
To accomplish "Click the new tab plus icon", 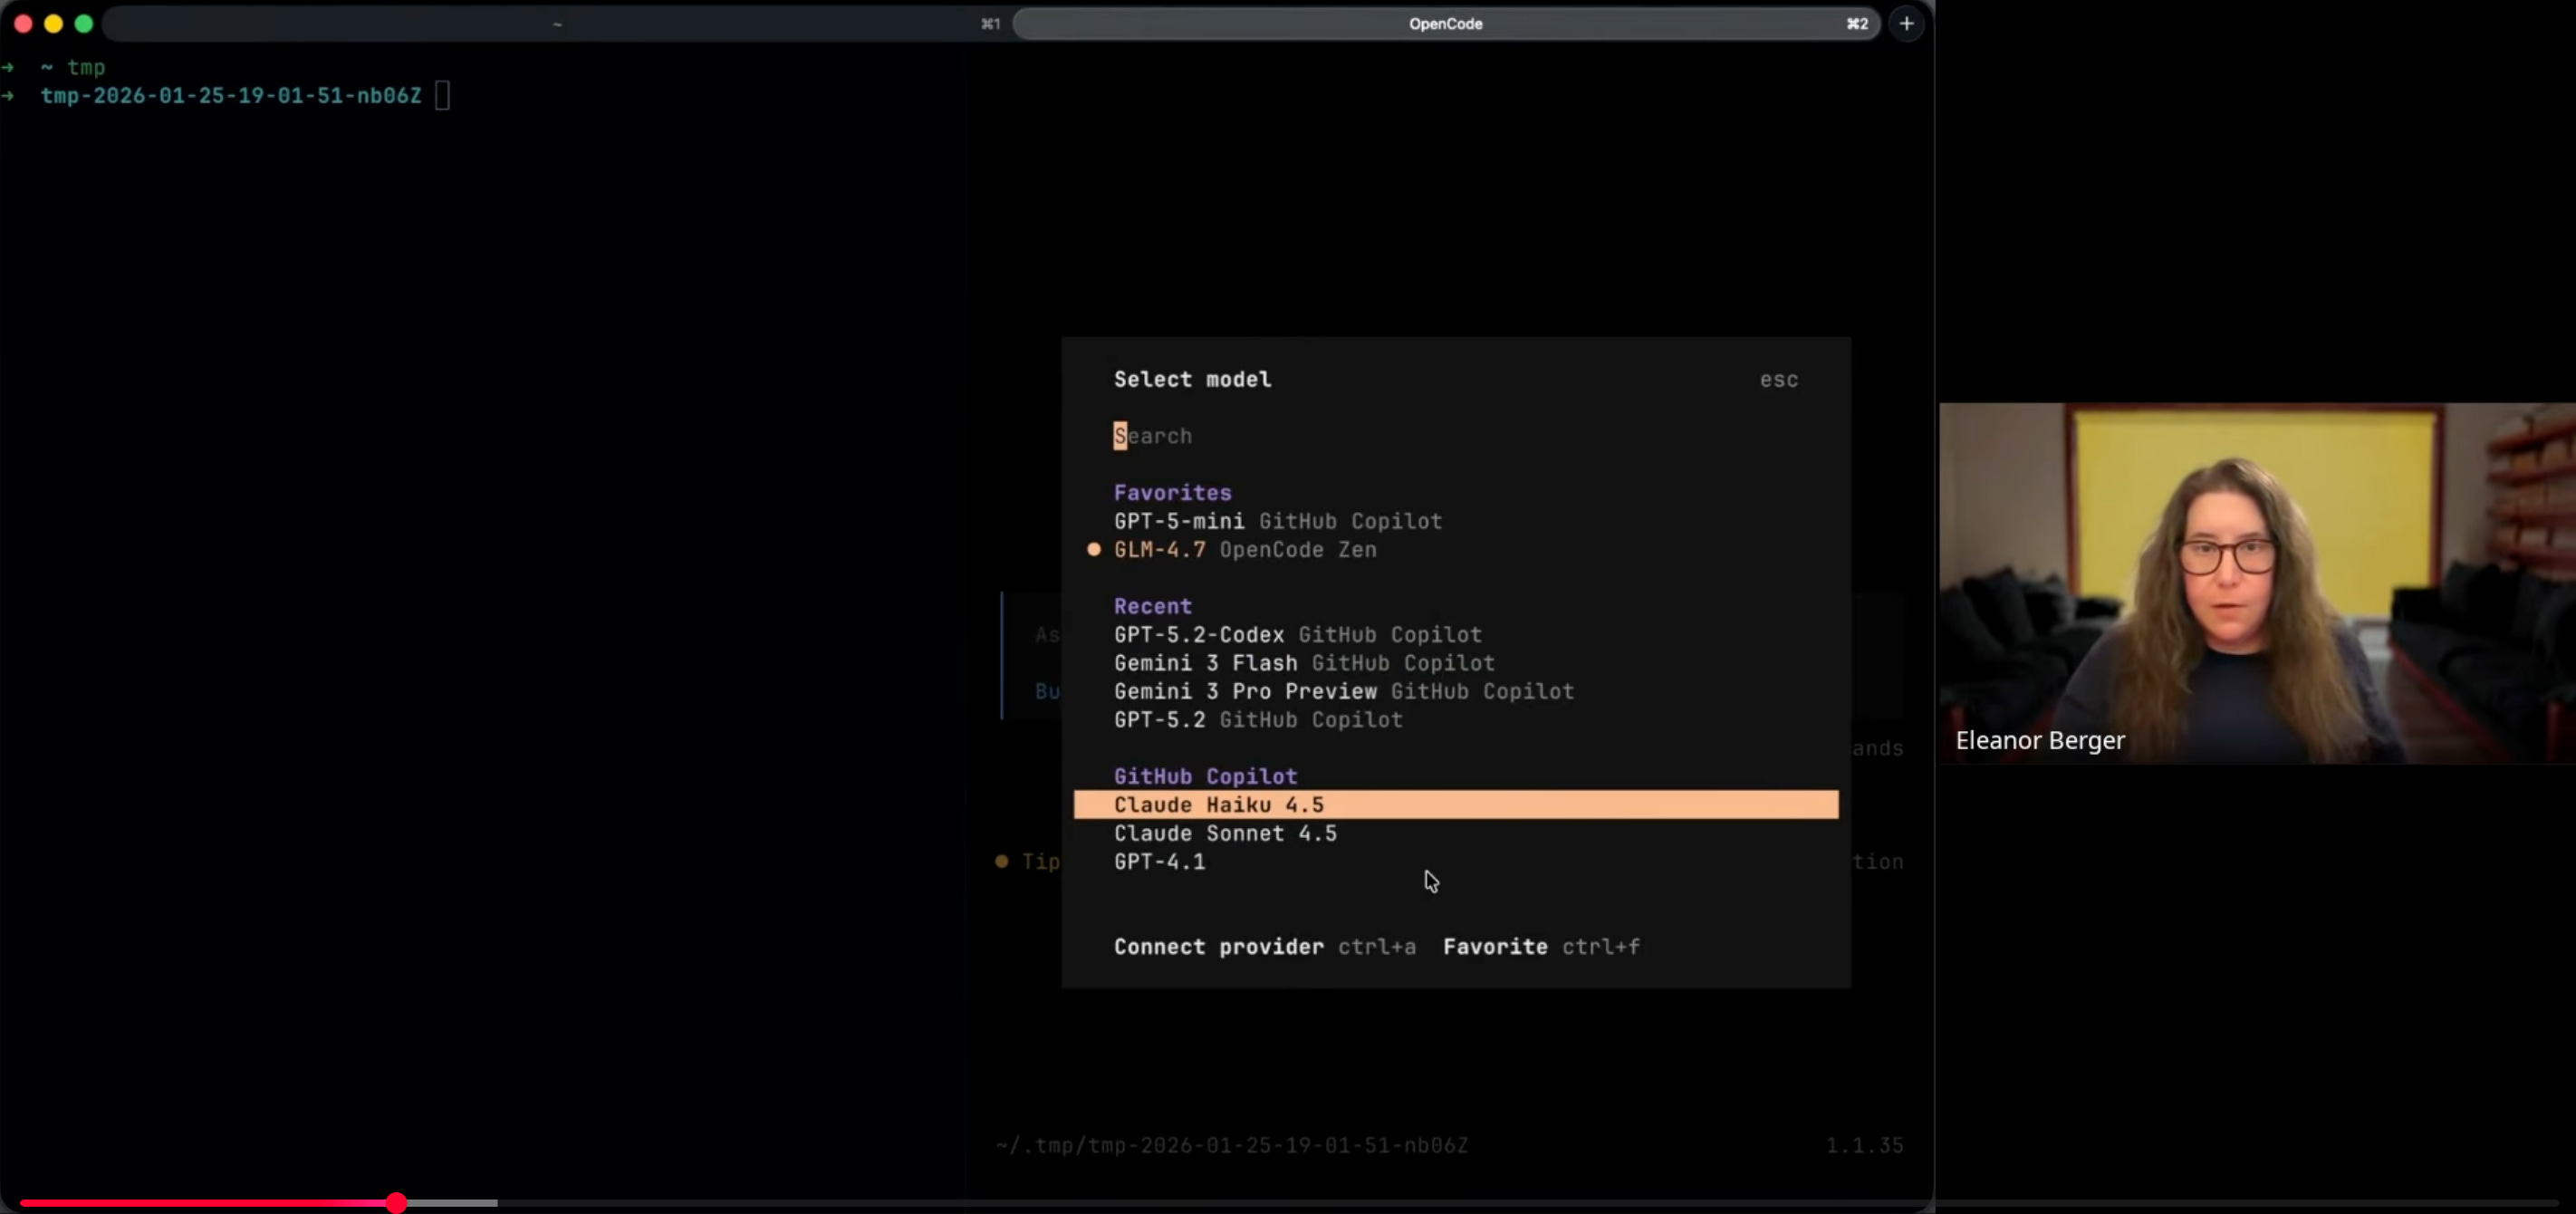I will [x=1906, y=23].
